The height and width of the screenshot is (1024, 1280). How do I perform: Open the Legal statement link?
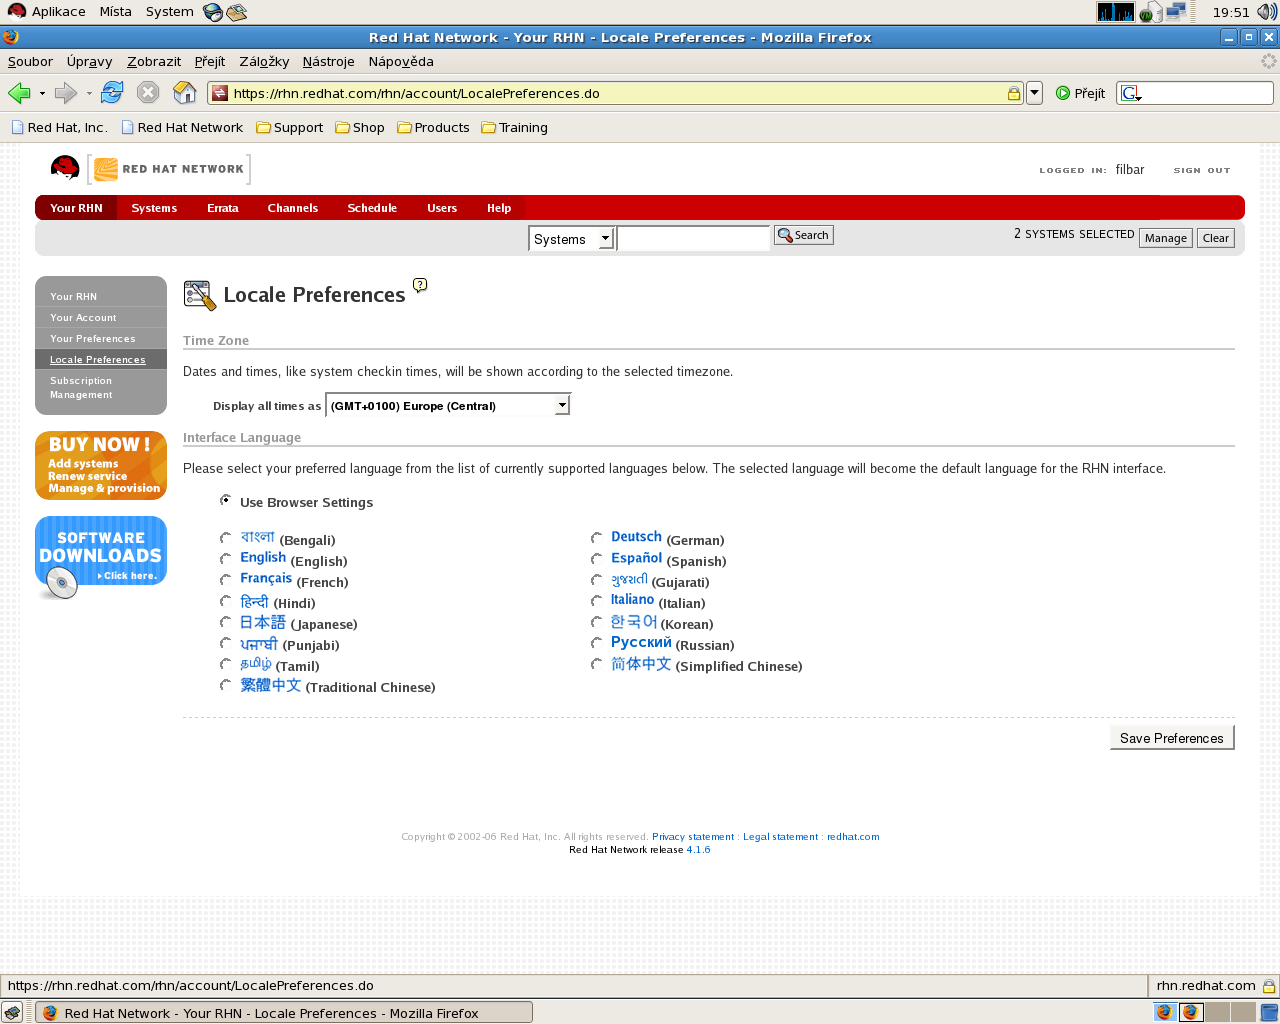(781, 837)
